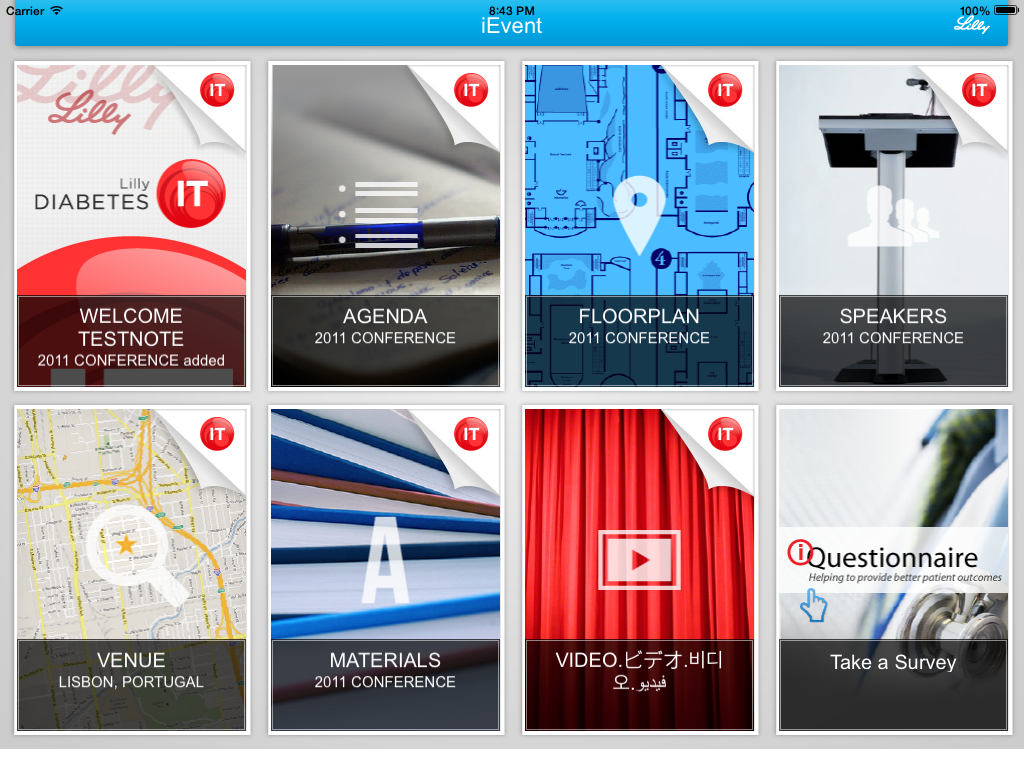Select the numbered 4 marker on the floorplan

pyautogui.click(x=661, y=258)
